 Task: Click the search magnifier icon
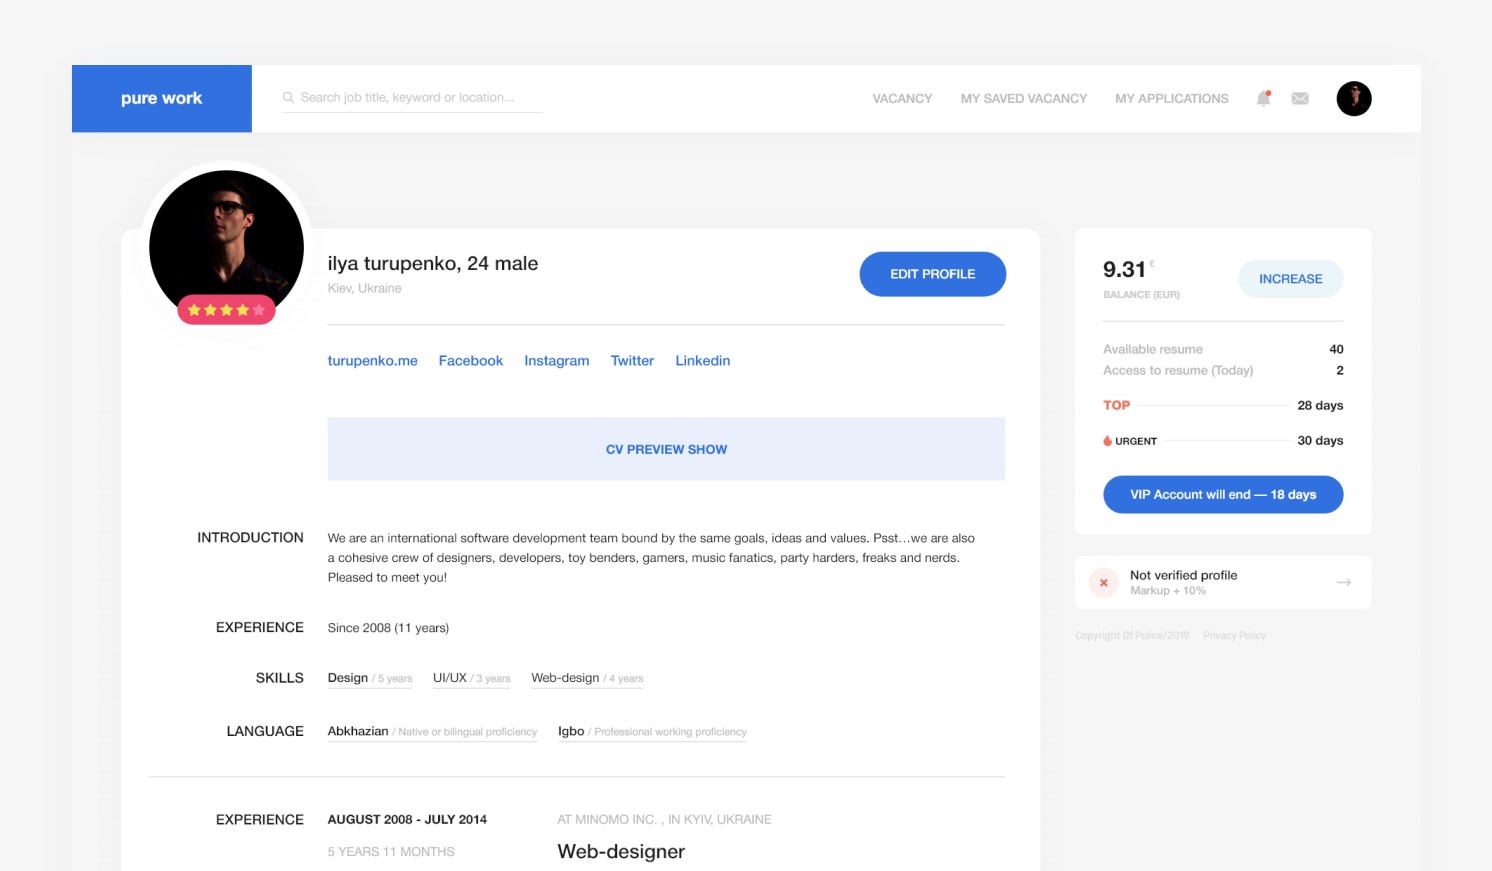(x=288, y=97)
